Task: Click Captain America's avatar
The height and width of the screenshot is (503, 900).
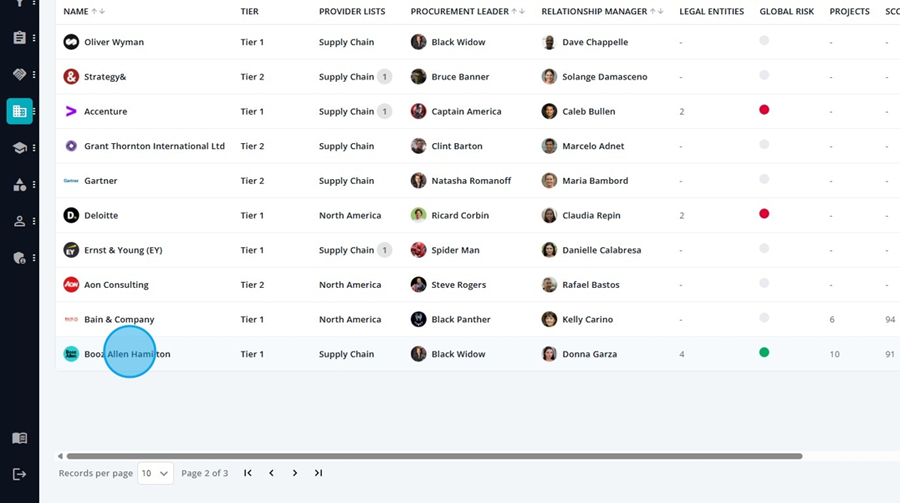Action: [418, 111]
